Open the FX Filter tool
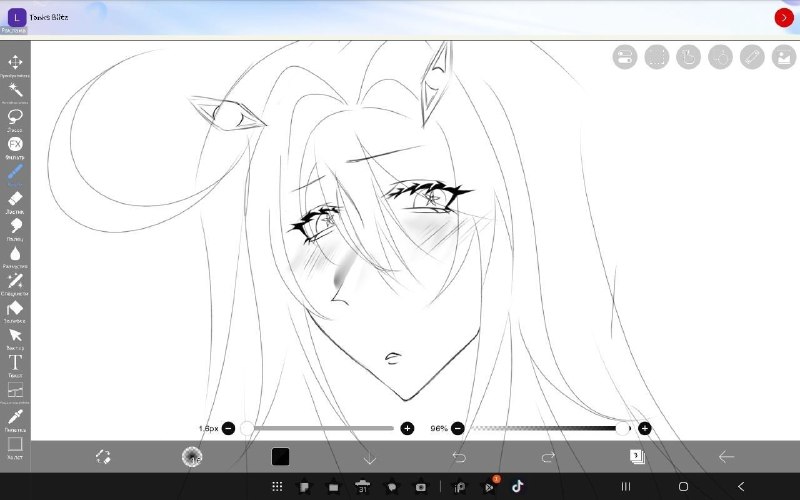 [15, 144]
